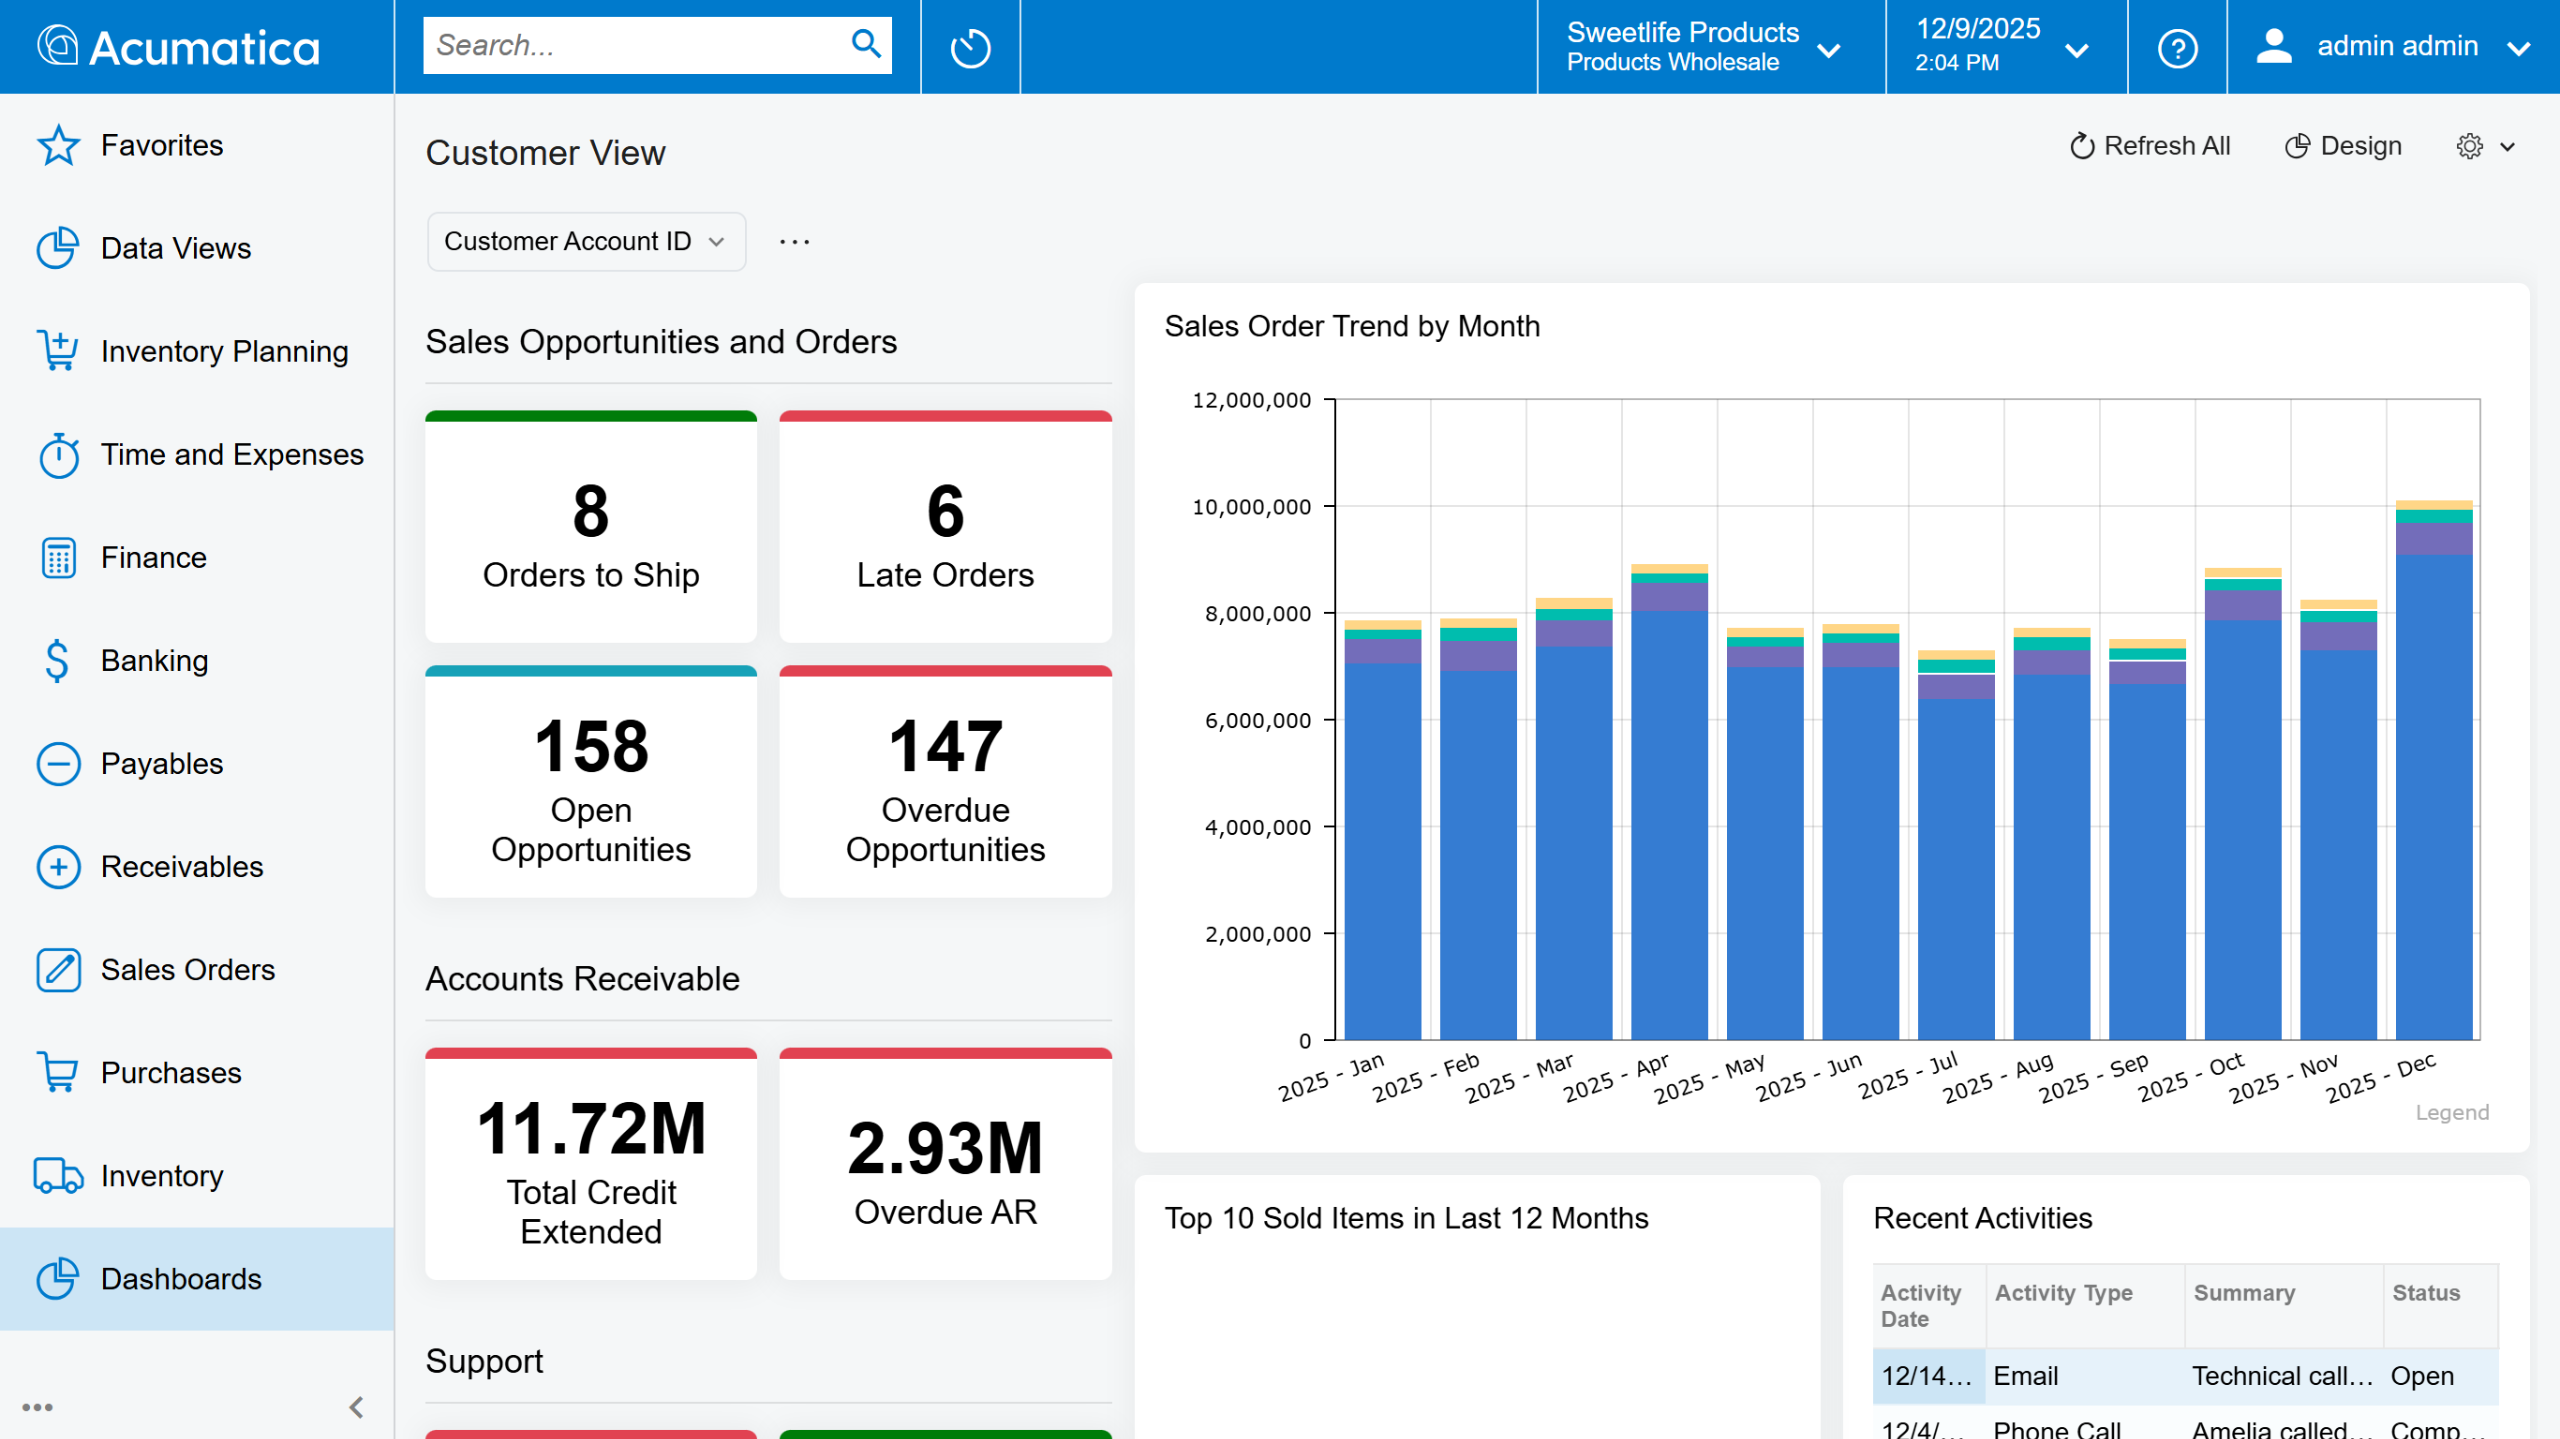This screenshot has width=2560, height=1439.
Task: Click the Design button
Action: point(2343,146)
